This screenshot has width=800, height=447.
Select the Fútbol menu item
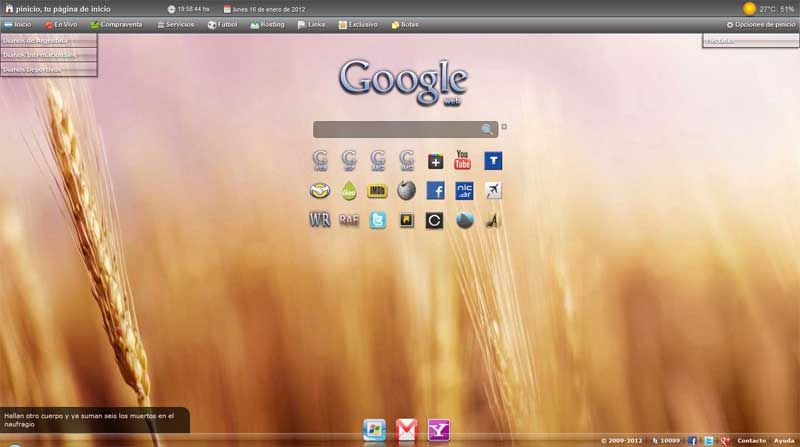coord(223,24)
